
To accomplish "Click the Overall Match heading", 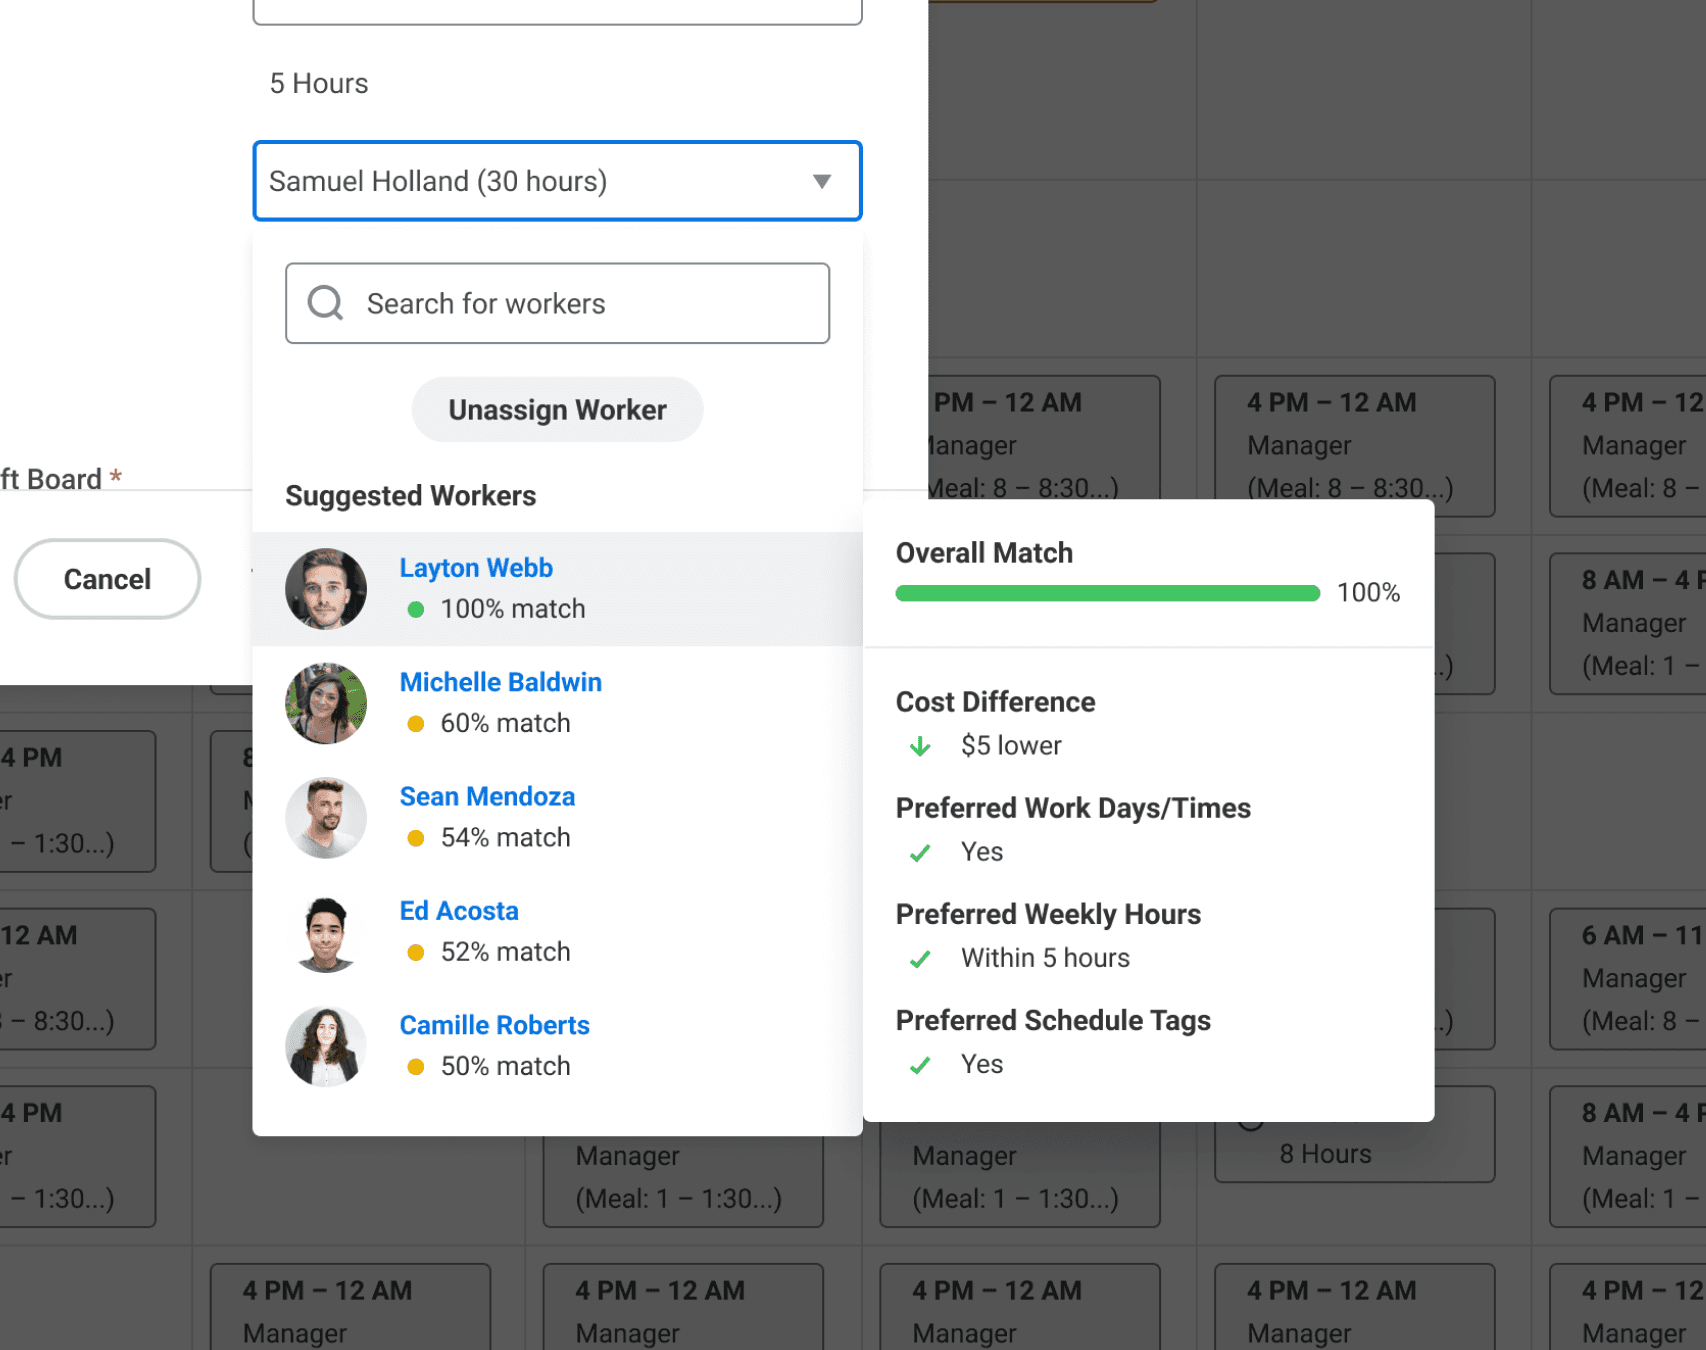I will tap(984, 553).
